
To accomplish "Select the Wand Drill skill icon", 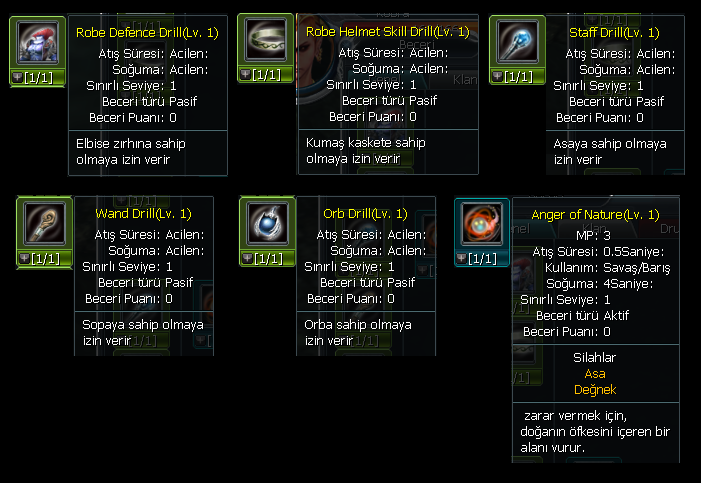I will pyautogui.click(x=43, y=223).
